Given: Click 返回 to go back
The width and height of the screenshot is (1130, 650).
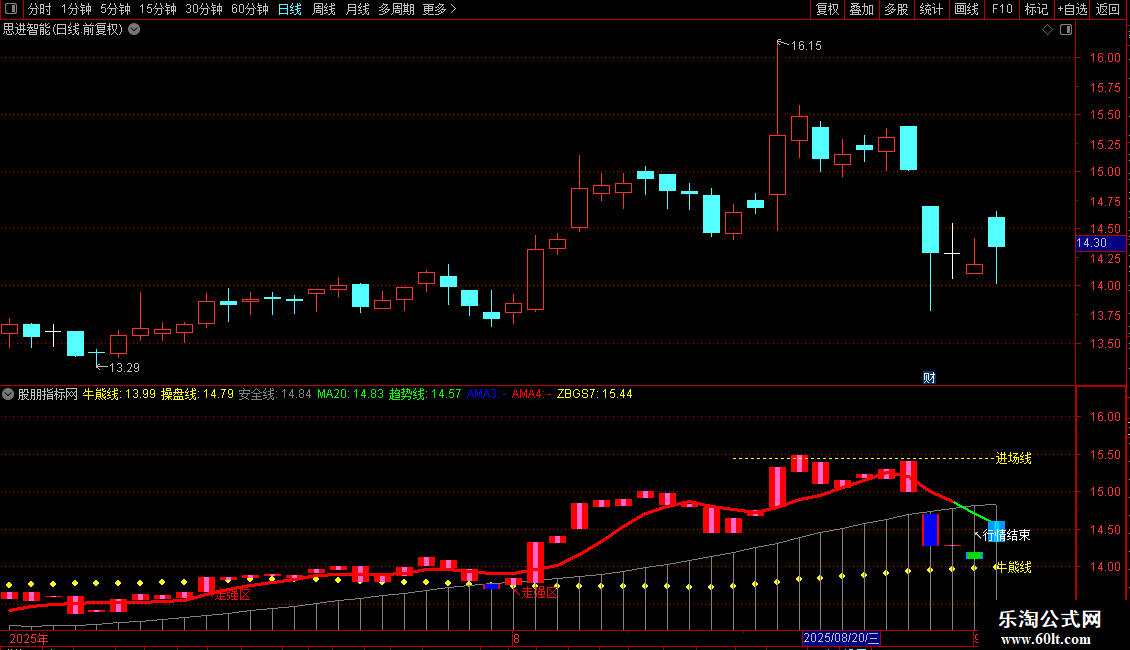Looking at the screenshot, I should [x=1108, y=9].
